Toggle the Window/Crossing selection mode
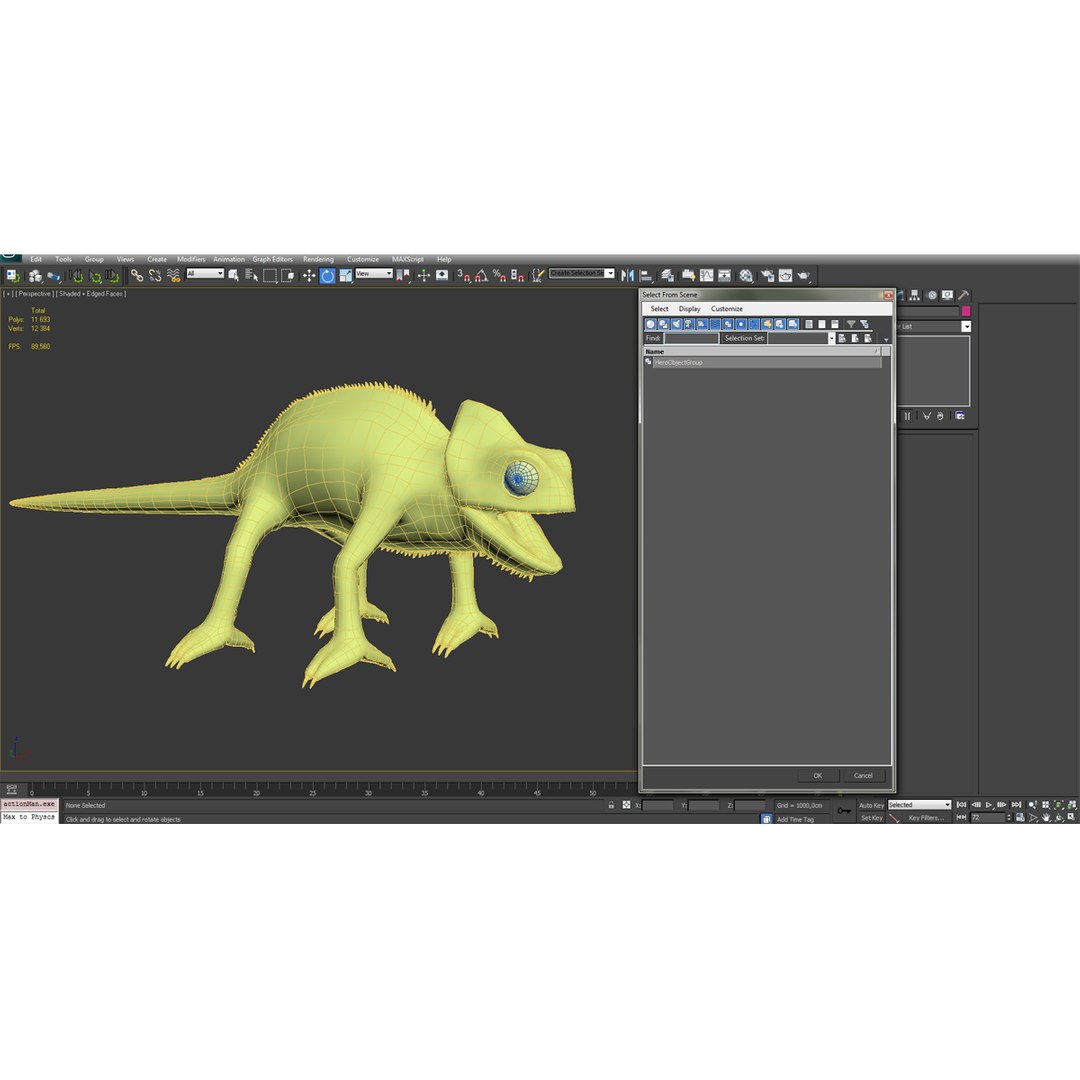1080x1080 pixels. click(x=287, y=276)
